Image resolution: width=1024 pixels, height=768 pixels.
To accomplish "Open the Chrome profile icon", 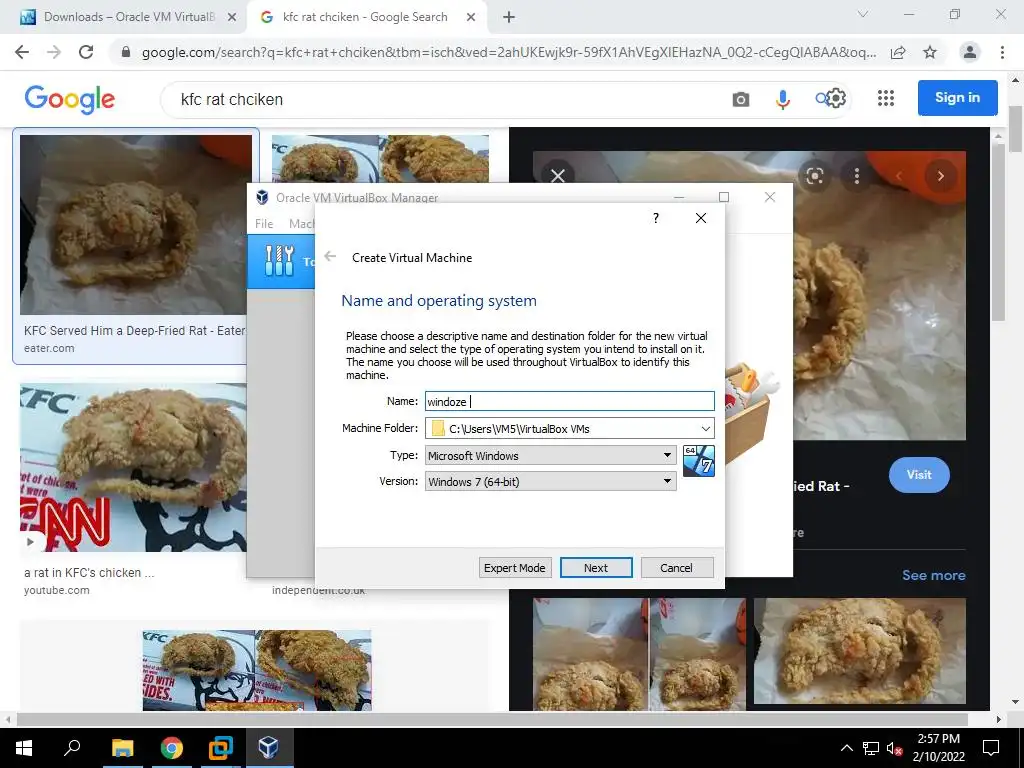I will click(x=970, y=52).
